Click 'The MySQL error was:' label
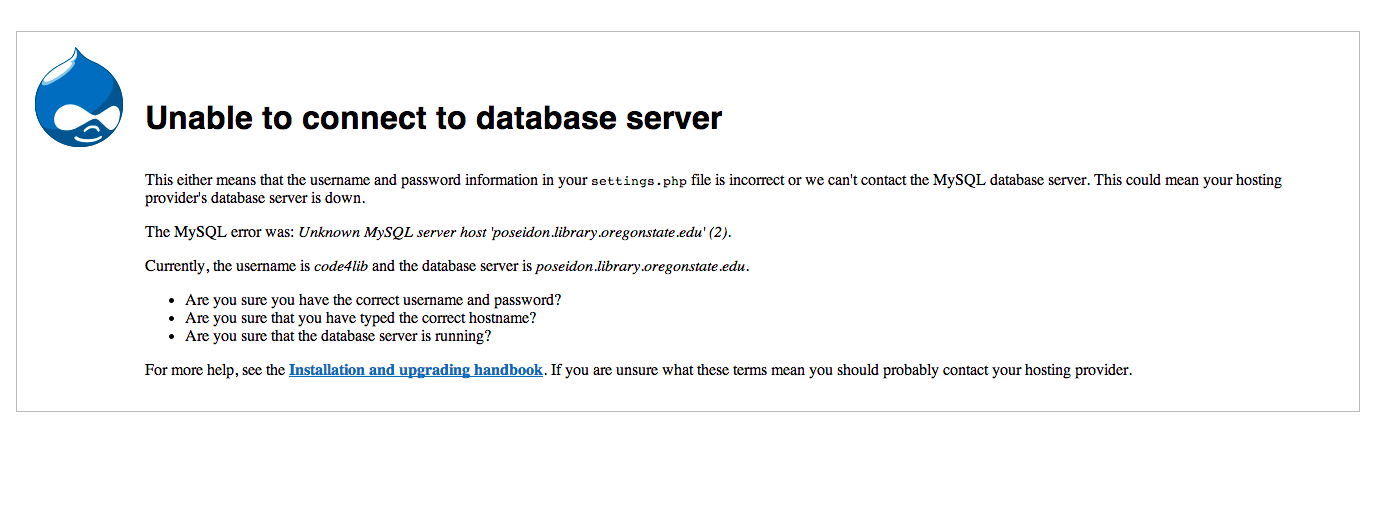Image resolution: width=1388 pixels, height=530 pixels. (x=220, y=232)
